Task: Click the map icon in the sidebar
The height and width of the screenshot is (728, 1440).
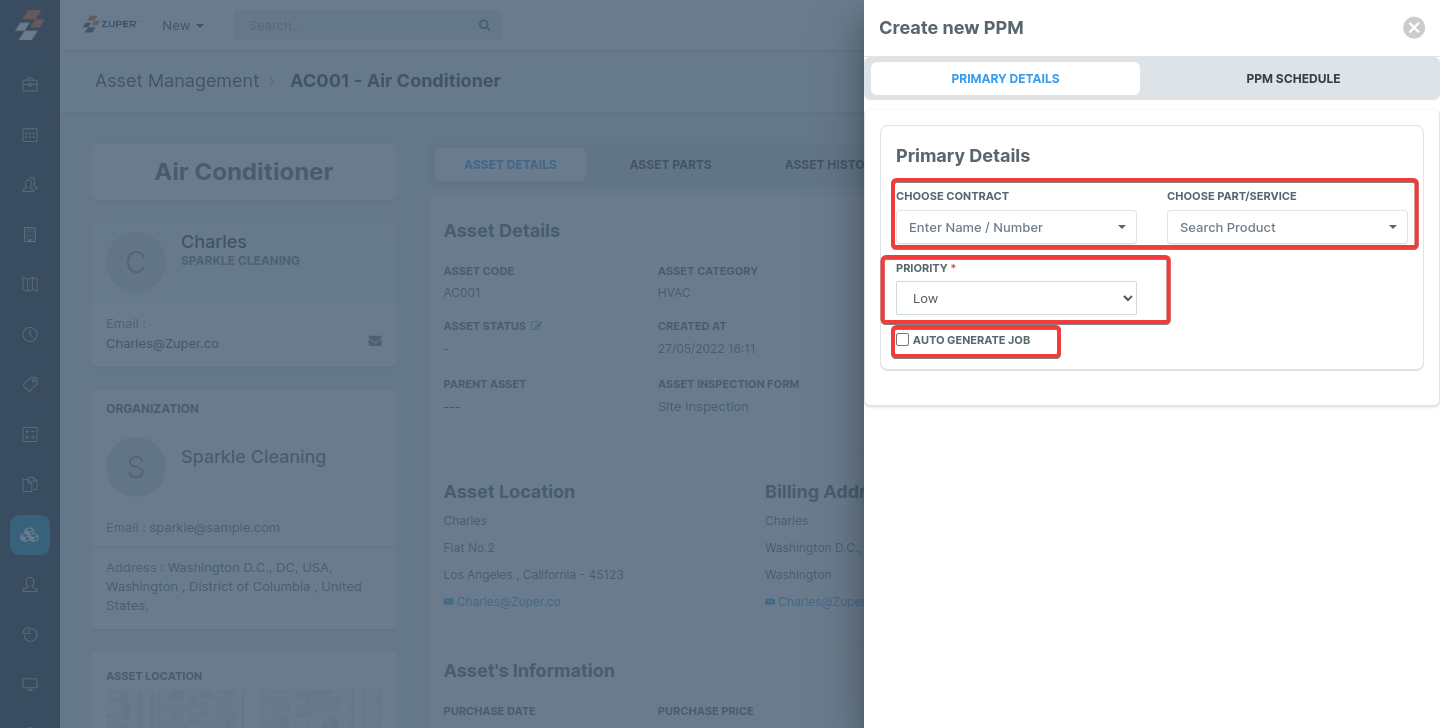Action: click(30, 285)
